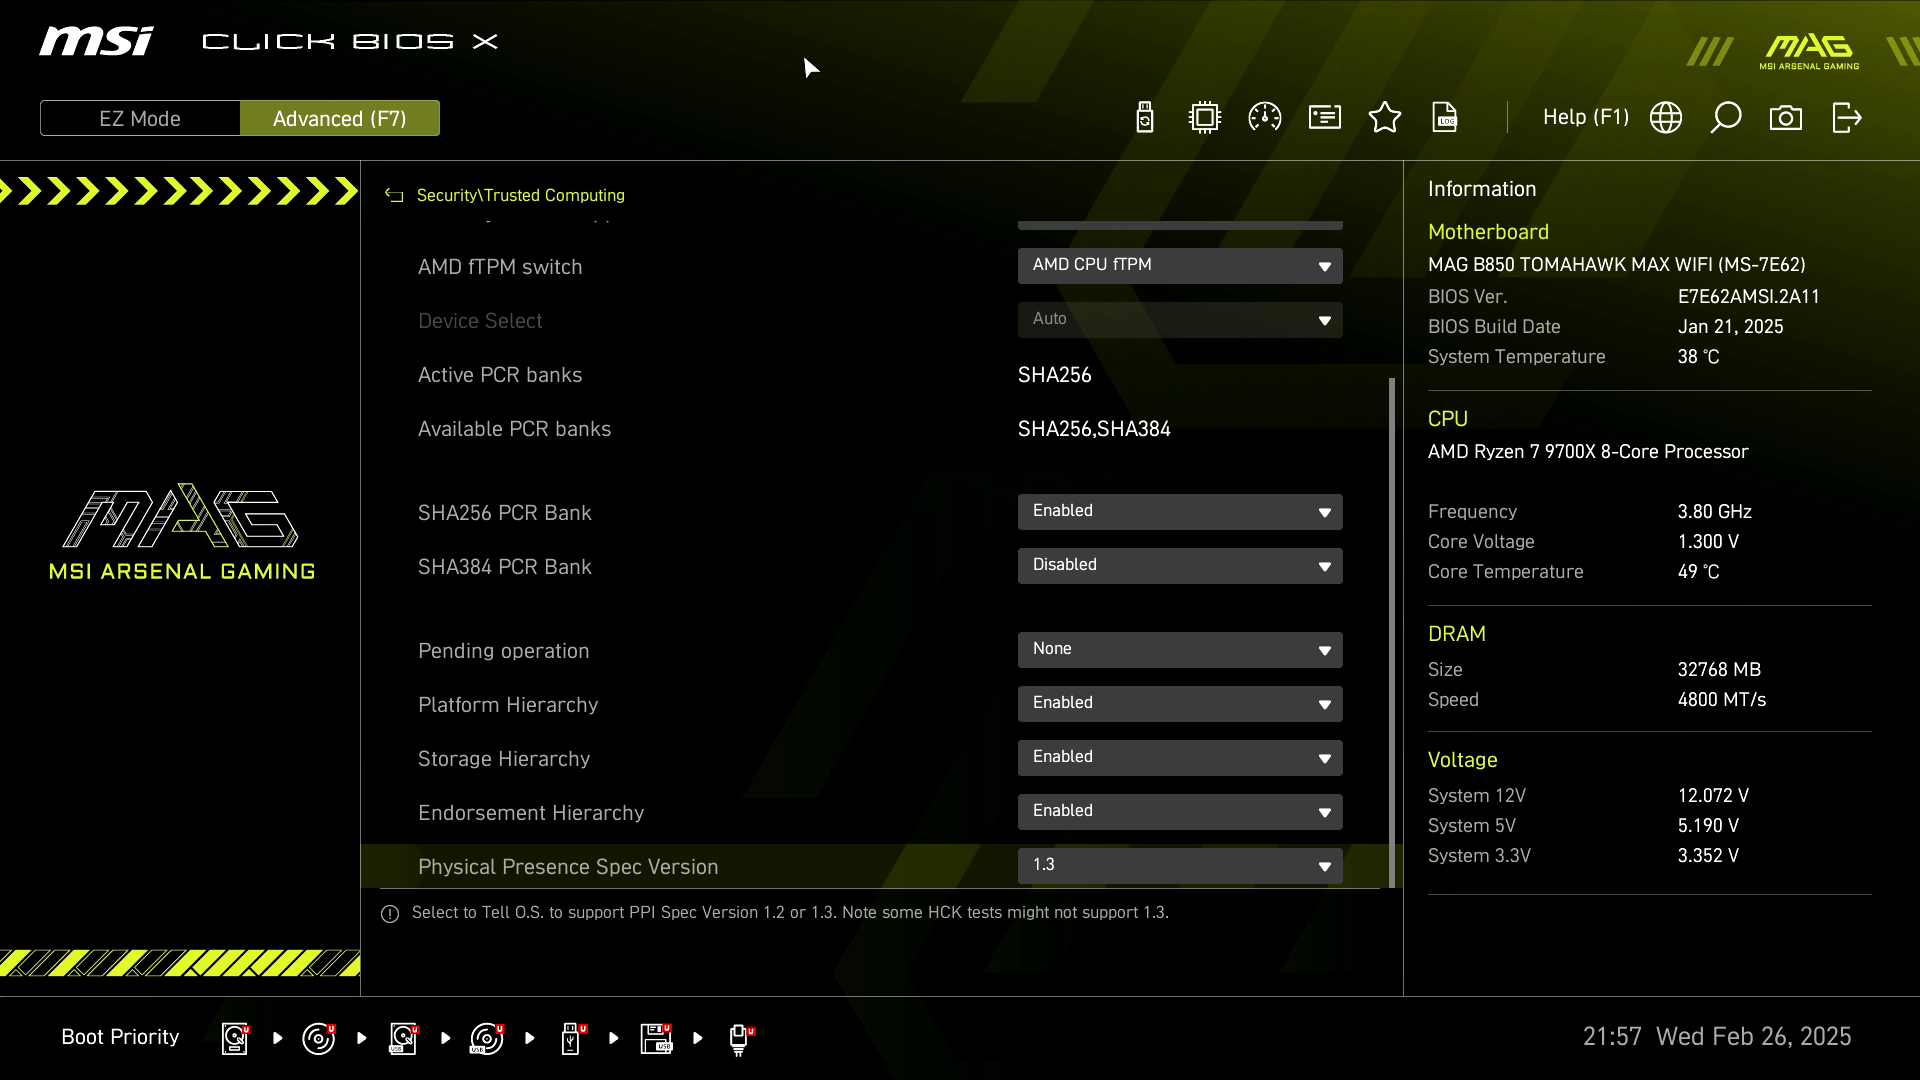Click the search magnifier icon

point(1725,117)
